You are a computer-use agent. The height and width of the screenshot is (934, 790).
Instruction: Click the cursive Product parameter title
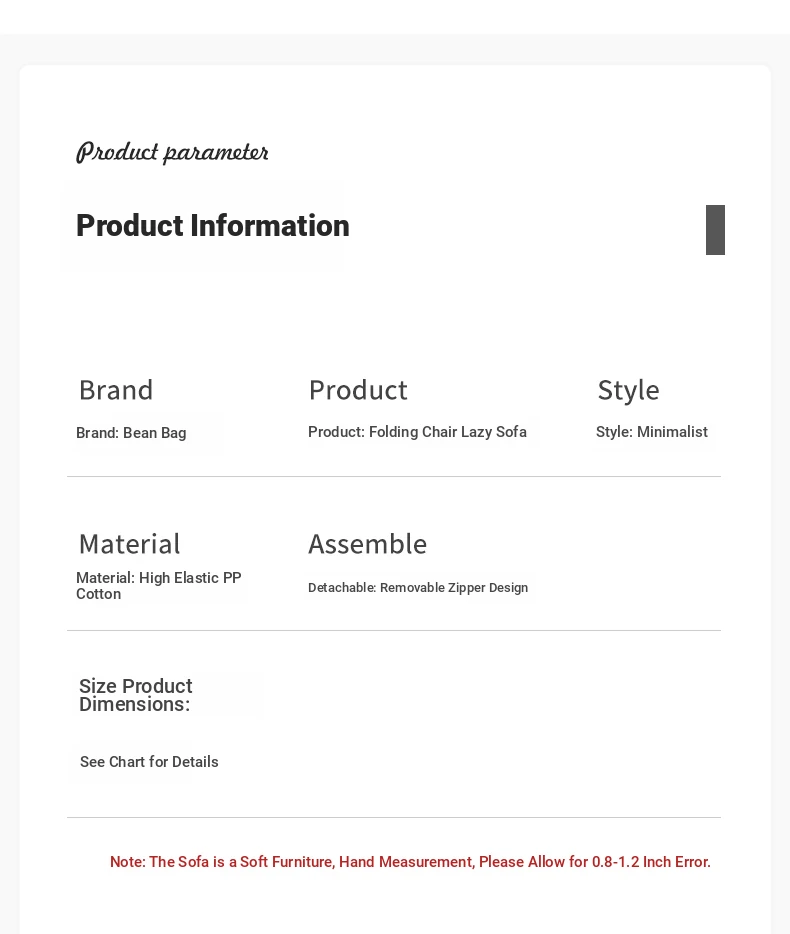172,152
